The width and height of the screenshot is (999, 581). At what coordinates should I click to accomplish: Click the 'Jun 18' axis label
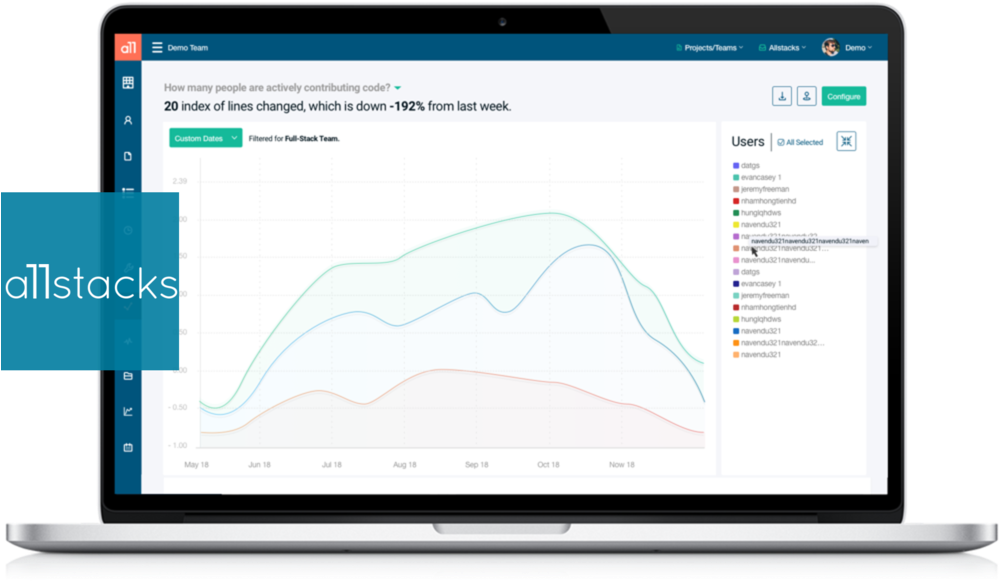pyautogui.click(x=259, y=464)
